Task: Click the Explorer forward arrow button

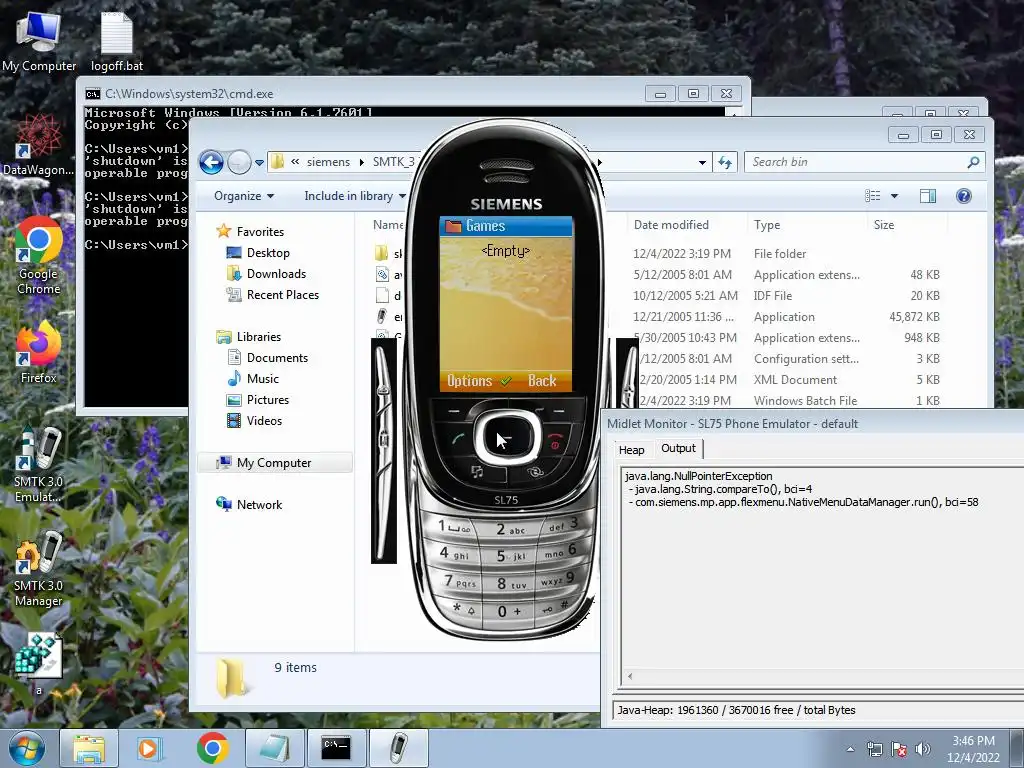Action: (239, 162)
